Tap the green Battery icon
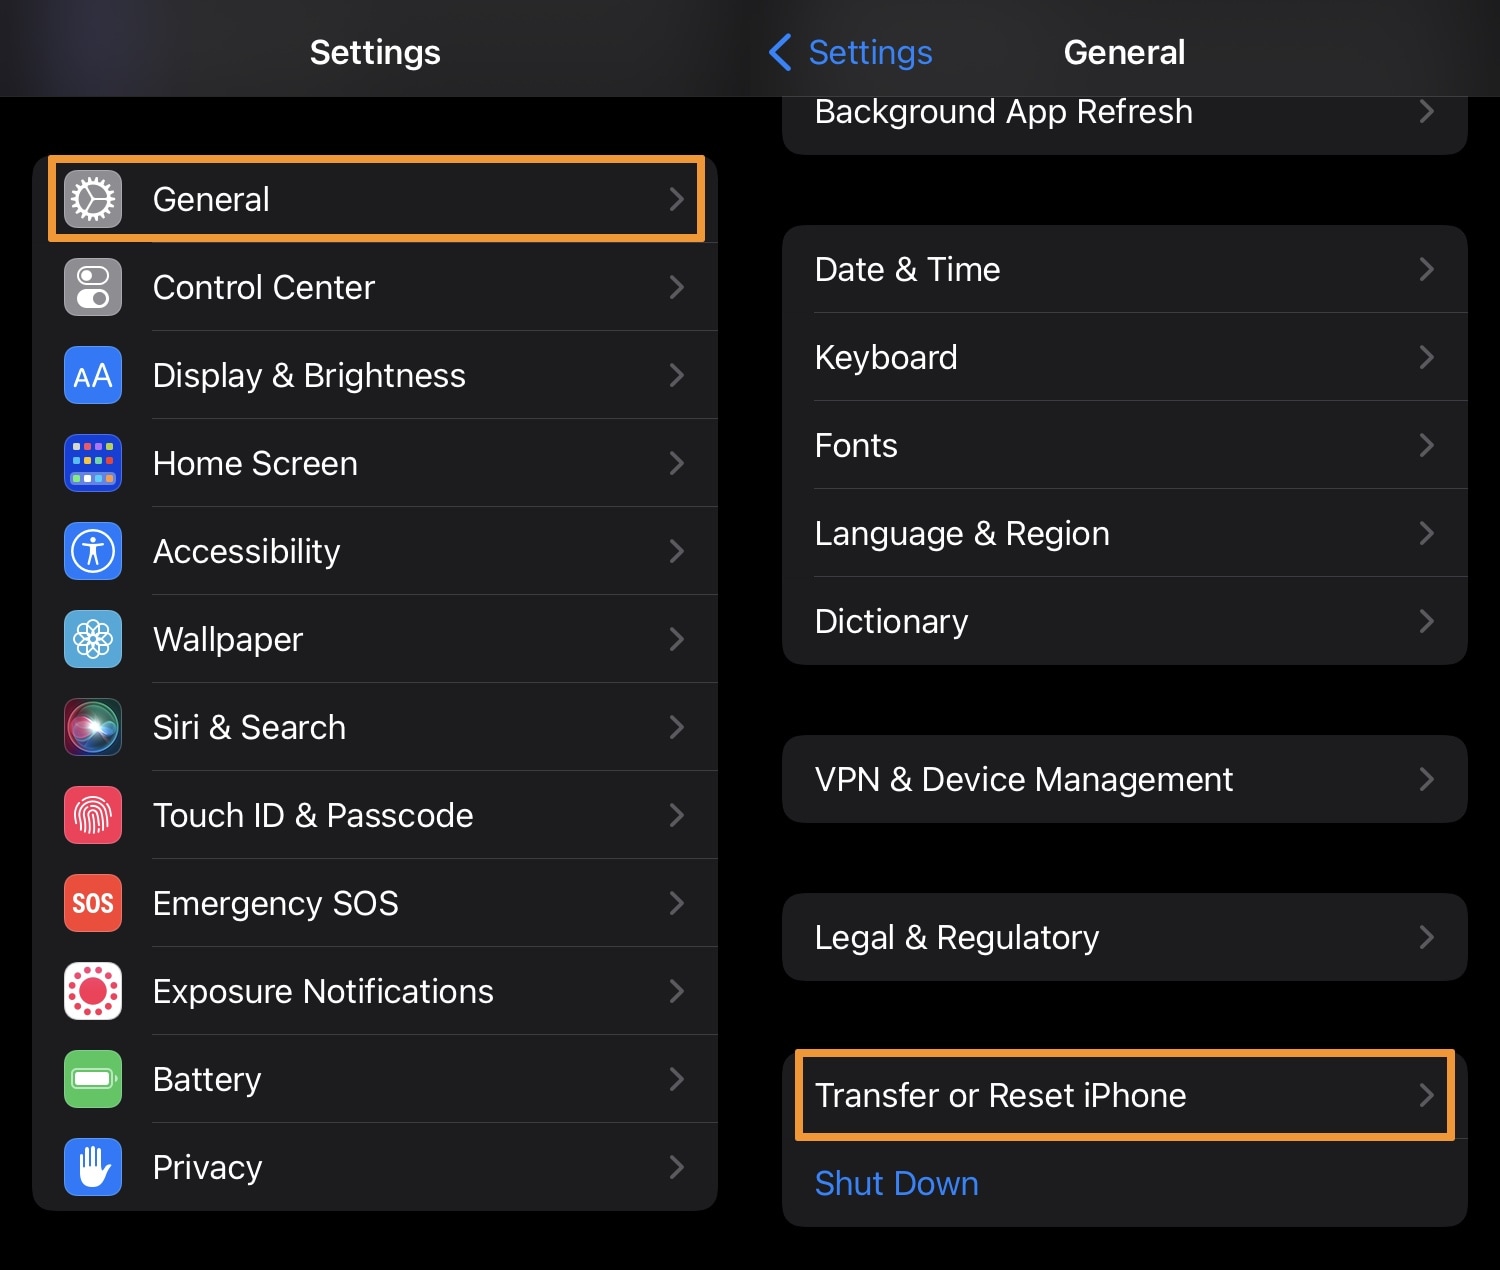The image size is (1500, 1270). coord(93,1079)
